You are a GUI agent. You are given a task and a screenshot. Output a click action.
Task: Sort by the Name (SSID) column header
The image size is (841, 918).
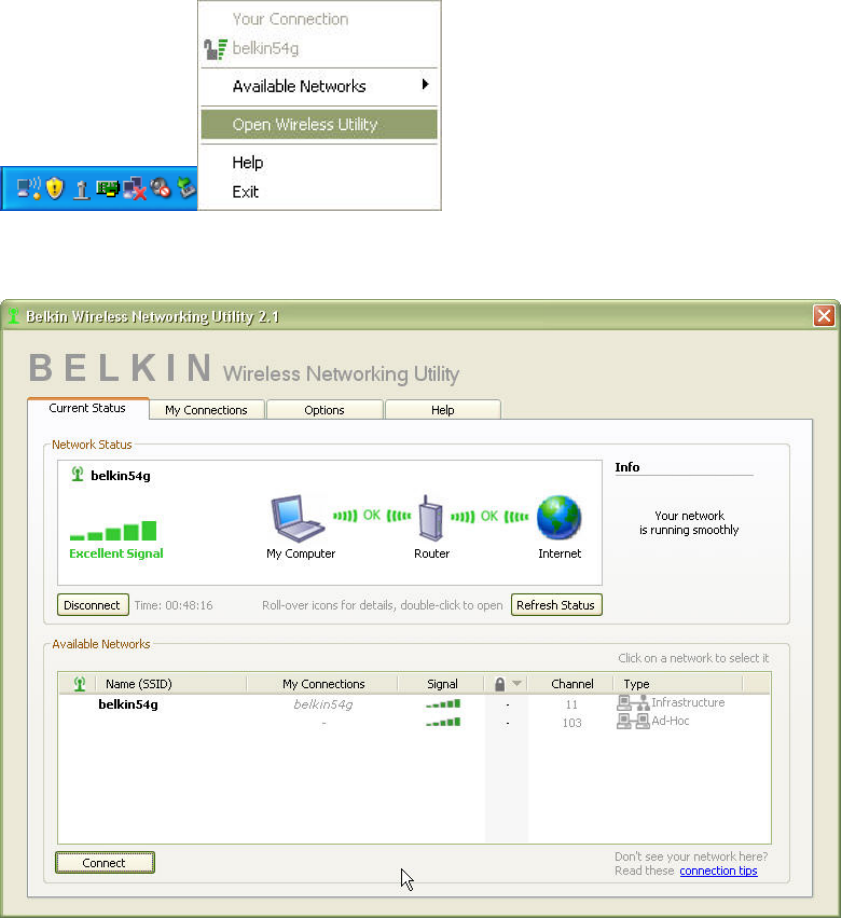pos(139,684)
